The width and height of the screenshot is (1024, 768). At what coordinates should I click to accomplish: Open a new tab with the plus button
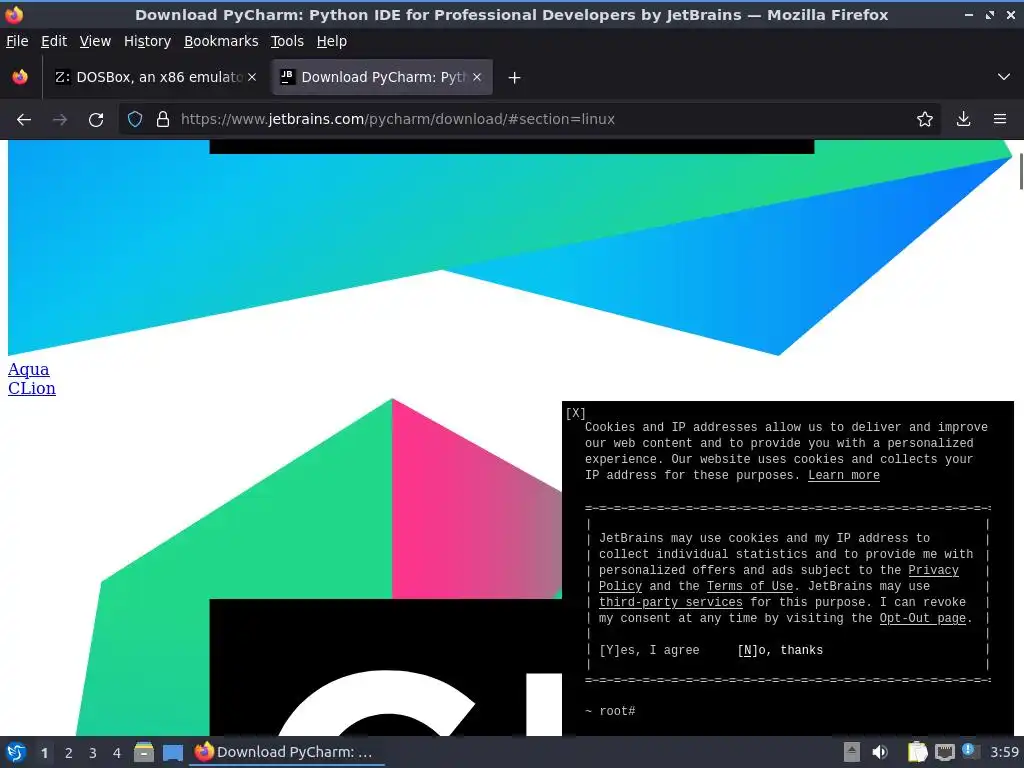pos(515,78)
